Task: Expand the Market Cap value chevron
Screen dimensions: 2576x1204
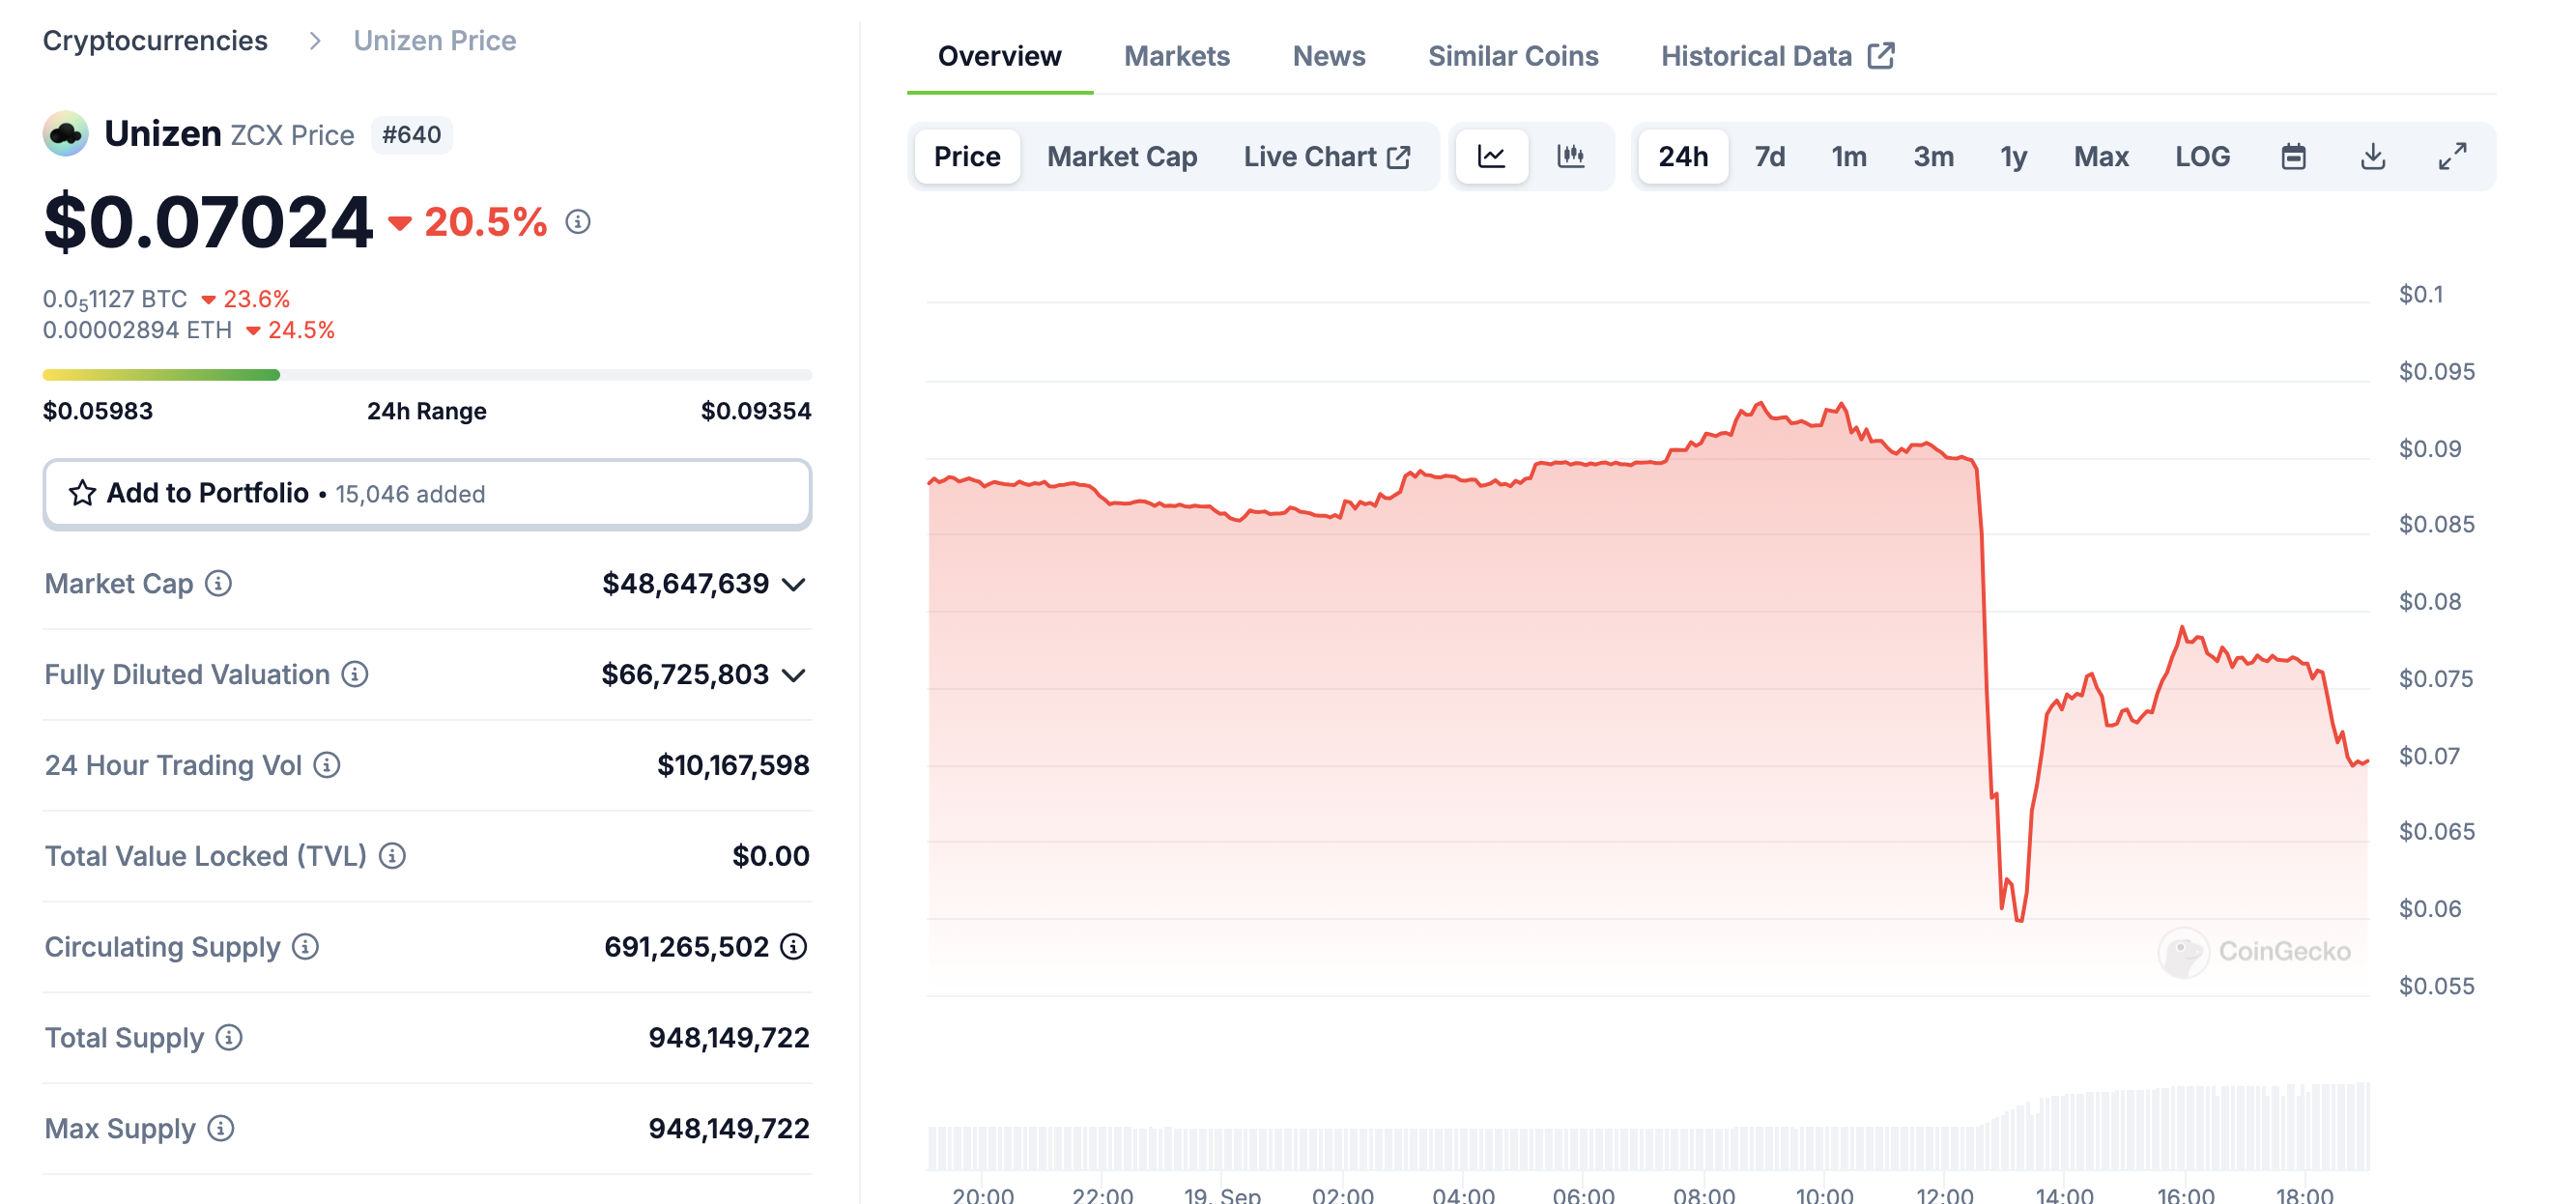Action: pos(794,584)
